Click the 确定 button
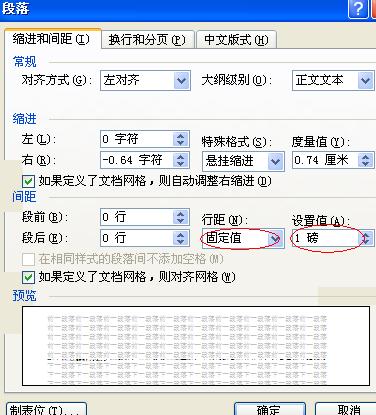This screenshot has width=376, height=415. click(270, 409)
